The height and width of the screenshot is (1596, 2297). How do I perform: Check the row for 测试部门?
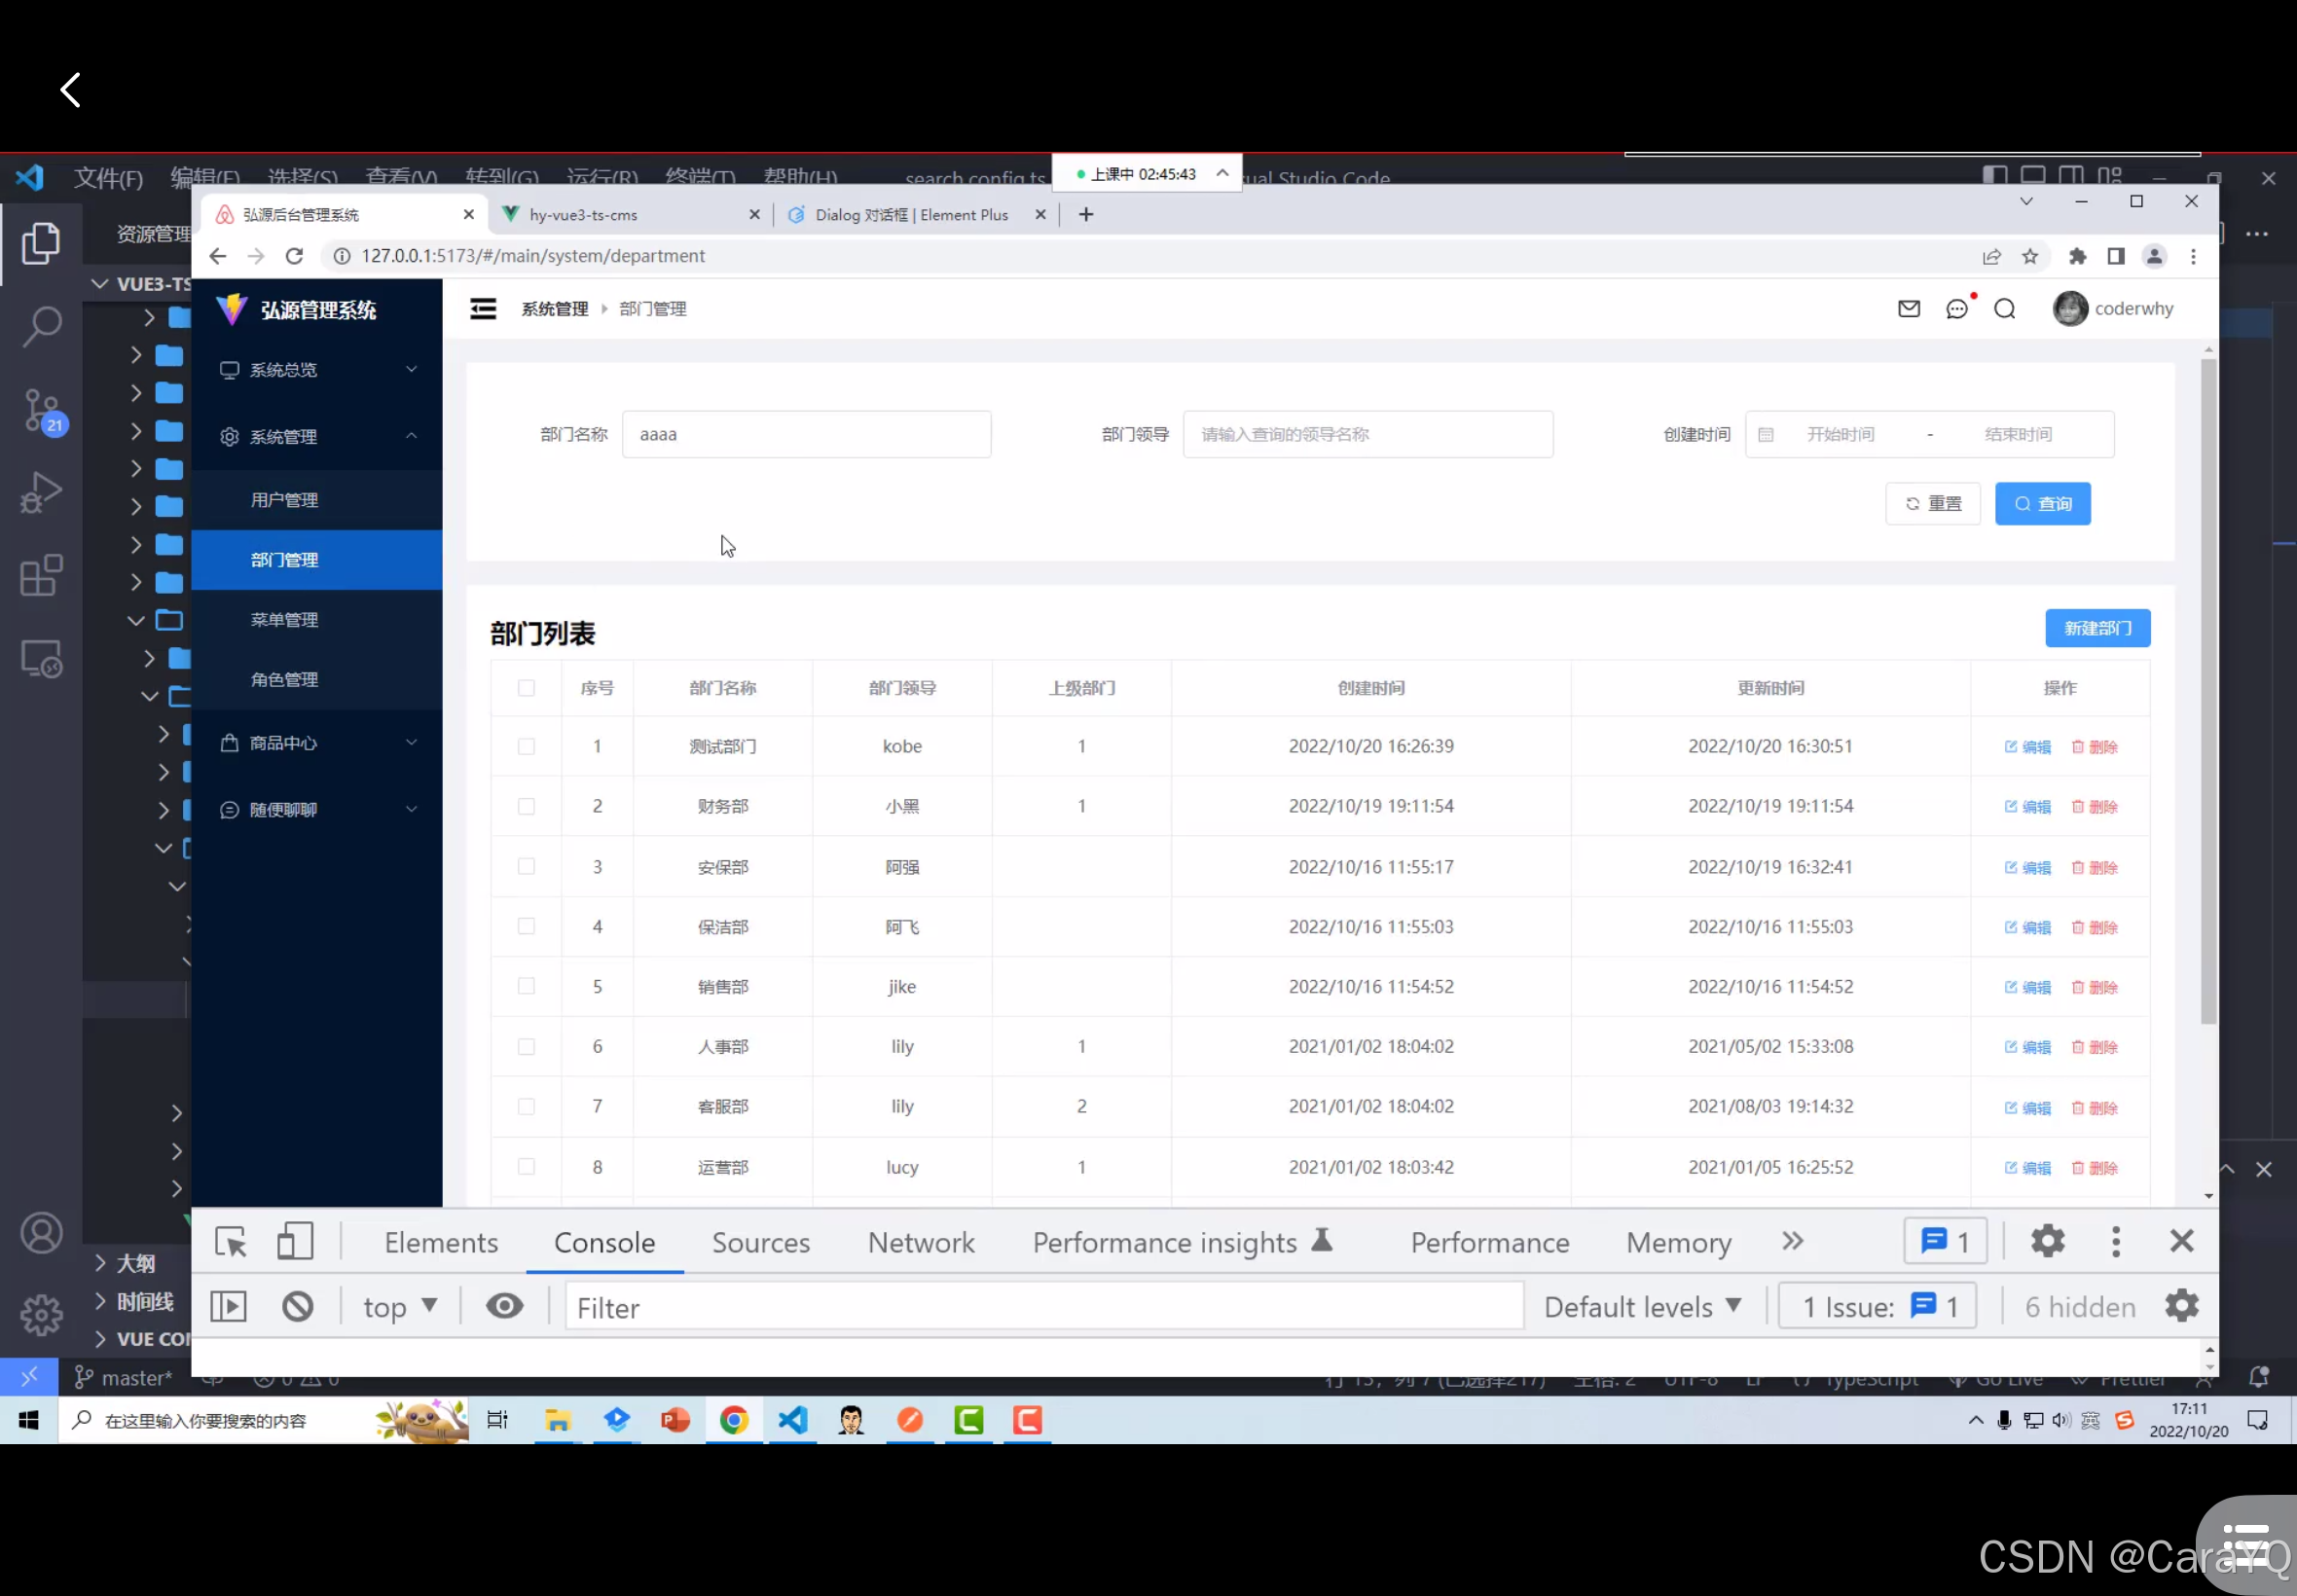point(526,747)
